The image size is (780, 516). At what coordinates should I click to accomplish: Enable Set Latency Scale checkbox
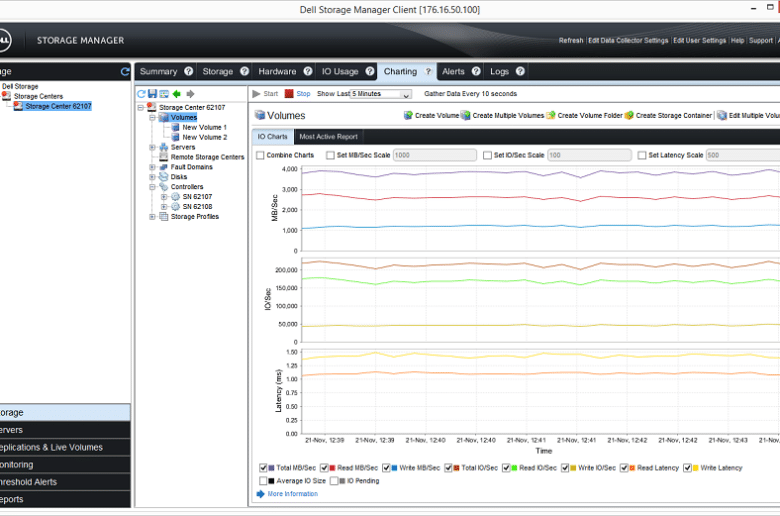point(642,155)
